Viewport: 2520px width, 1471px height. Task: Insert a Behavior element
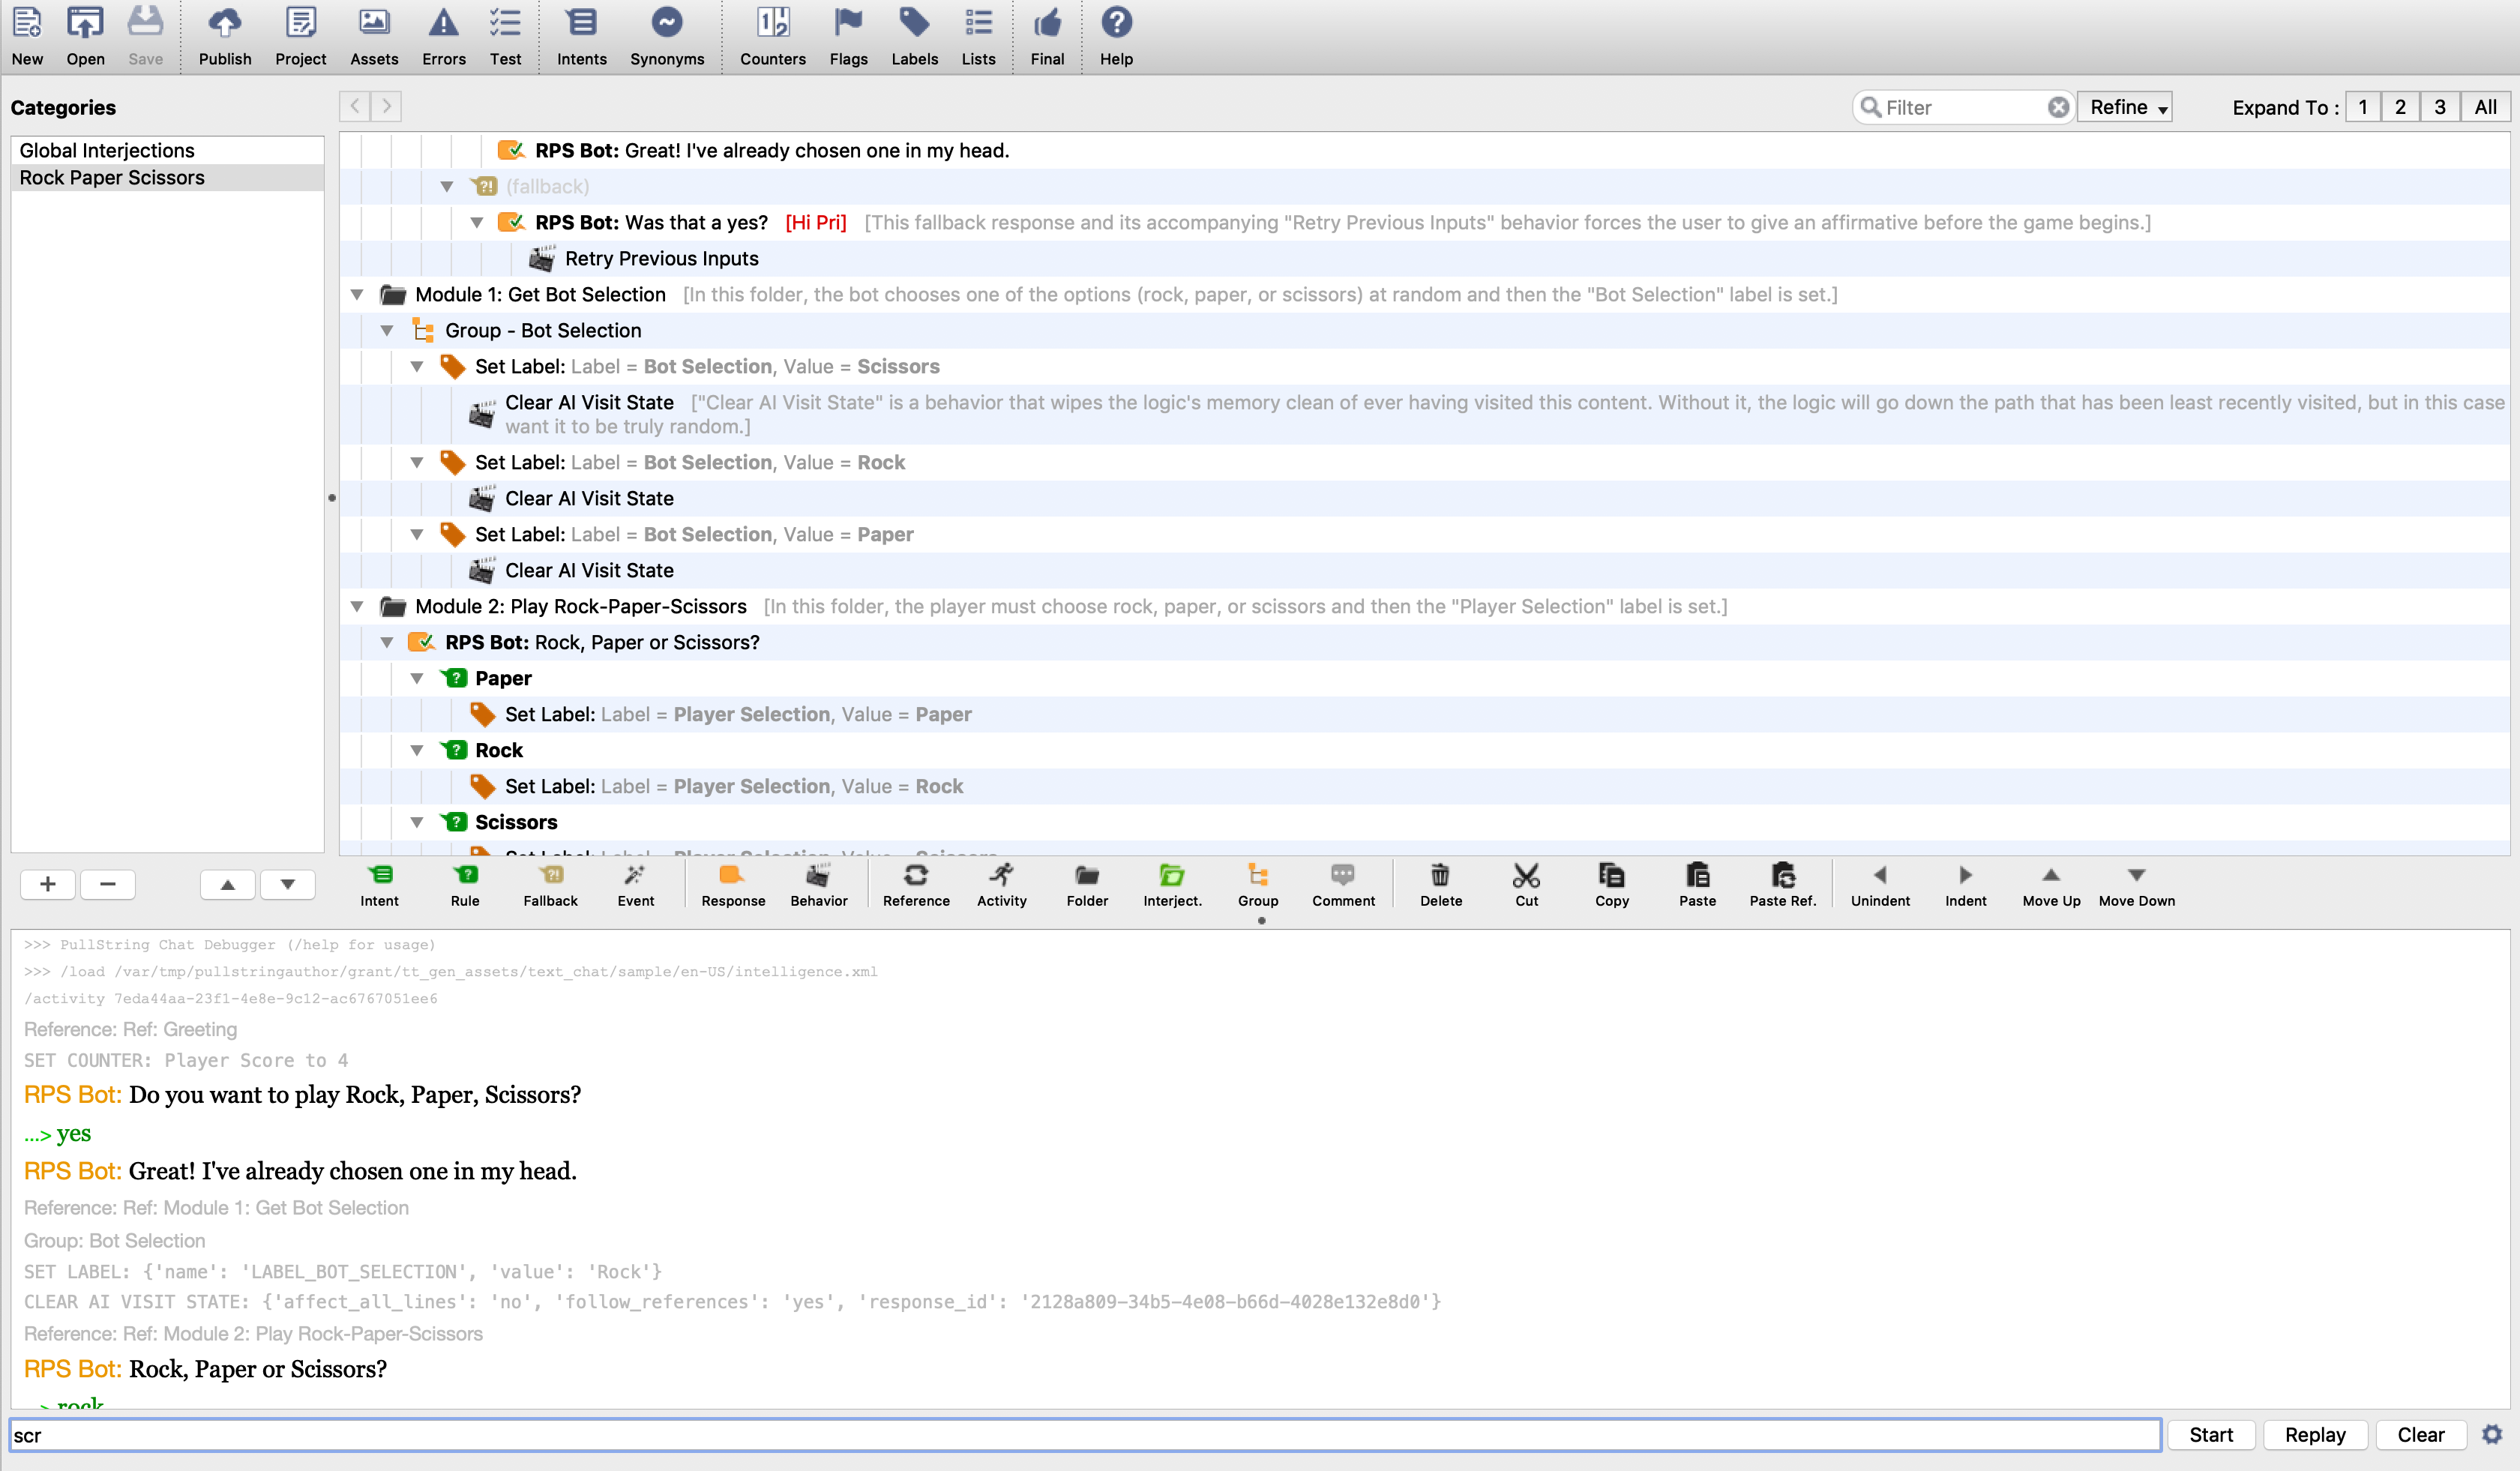tap(818, 884)
